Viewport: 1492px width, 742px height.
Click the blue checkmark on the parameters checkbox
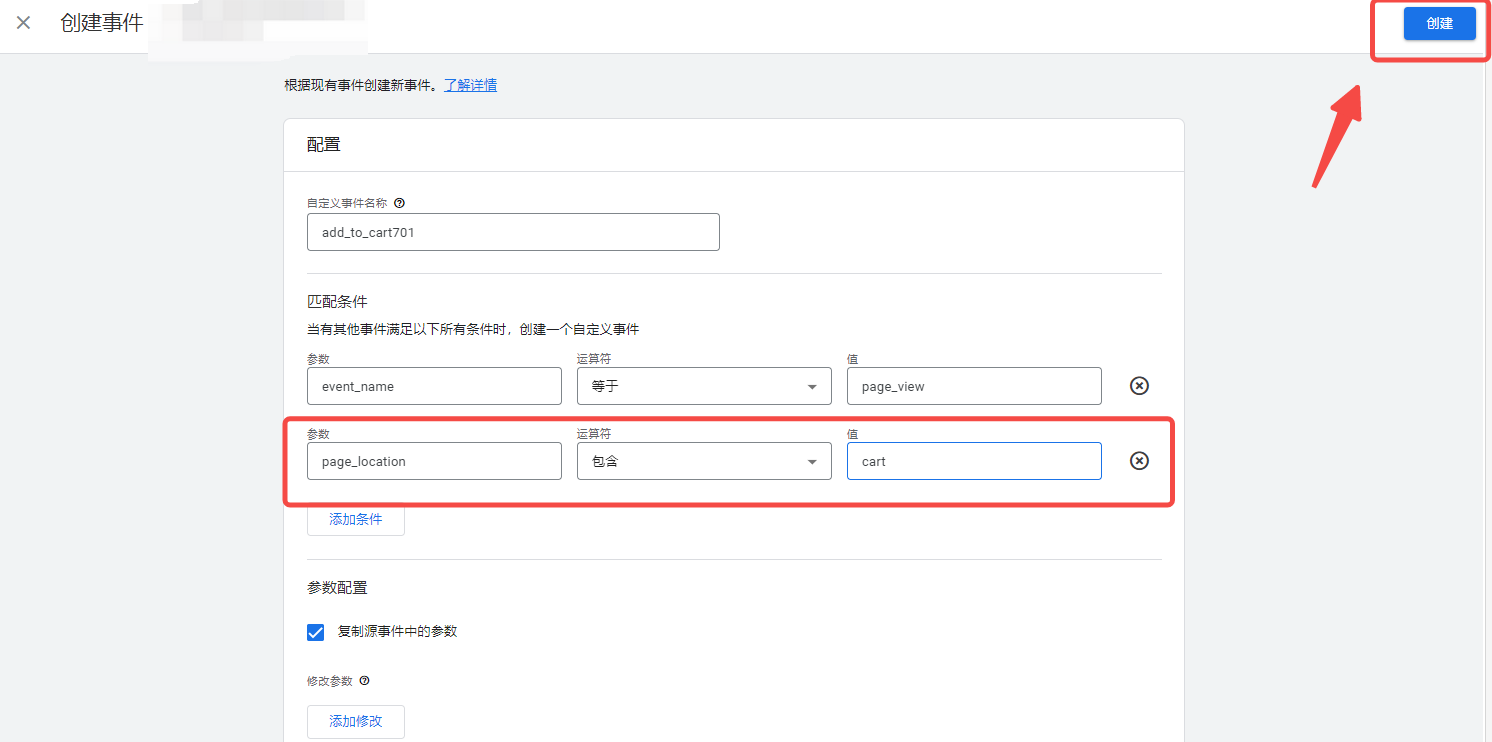click(316, 632)
